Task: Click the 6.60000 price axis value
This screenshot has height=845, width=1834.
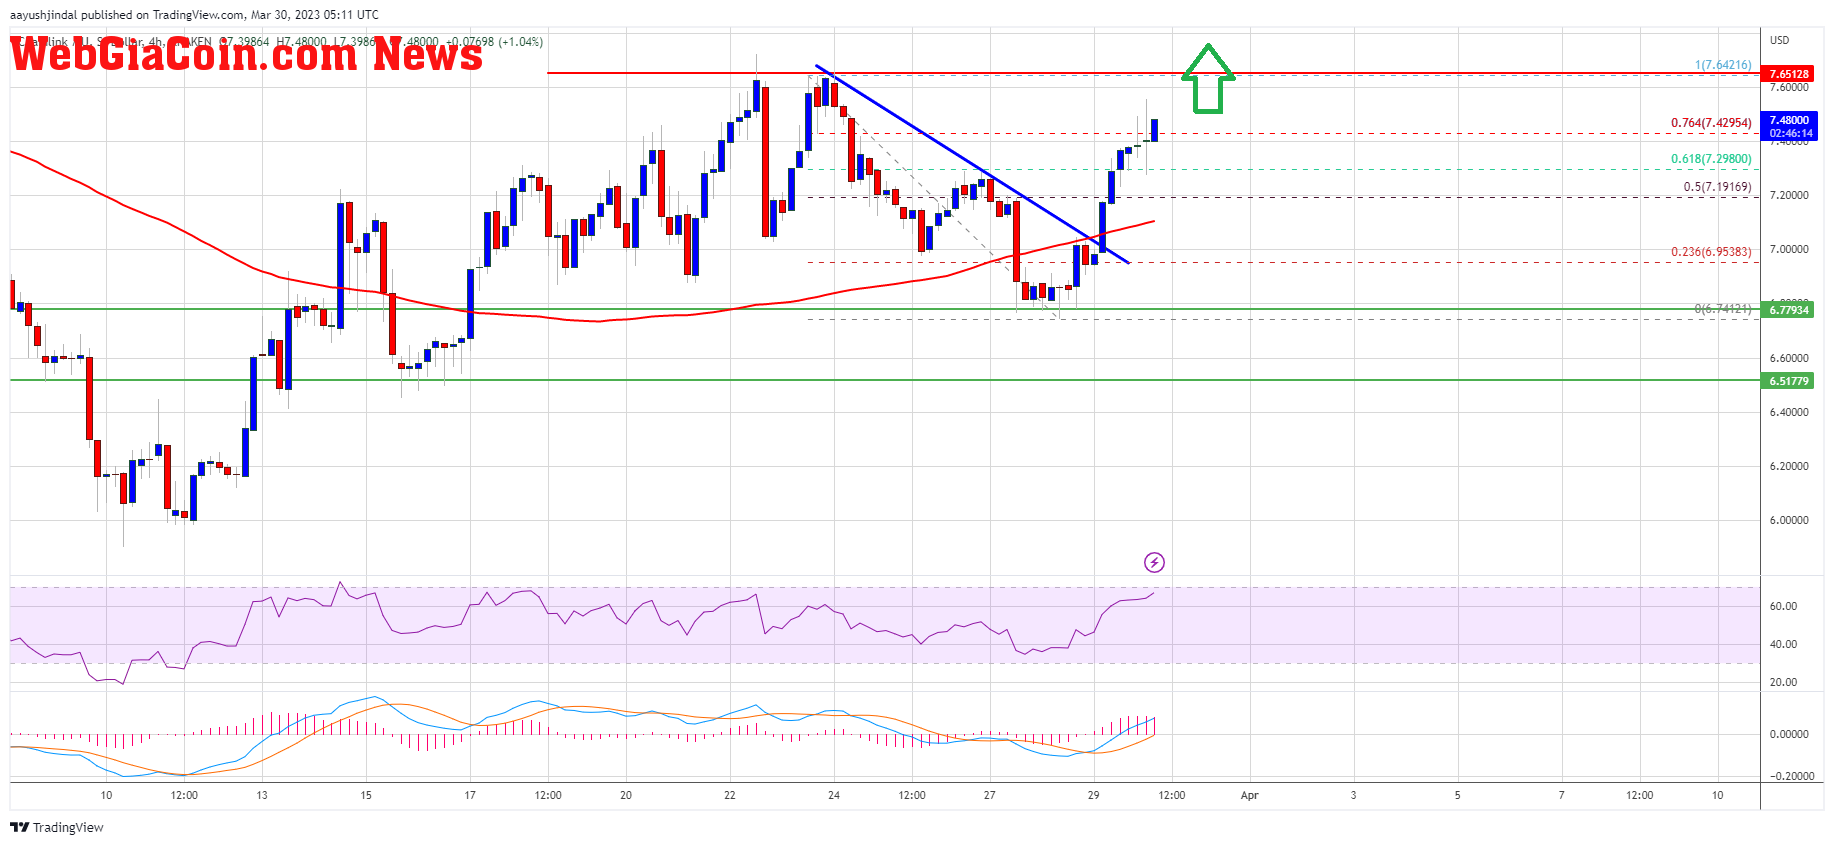Action: (1789, 358)
